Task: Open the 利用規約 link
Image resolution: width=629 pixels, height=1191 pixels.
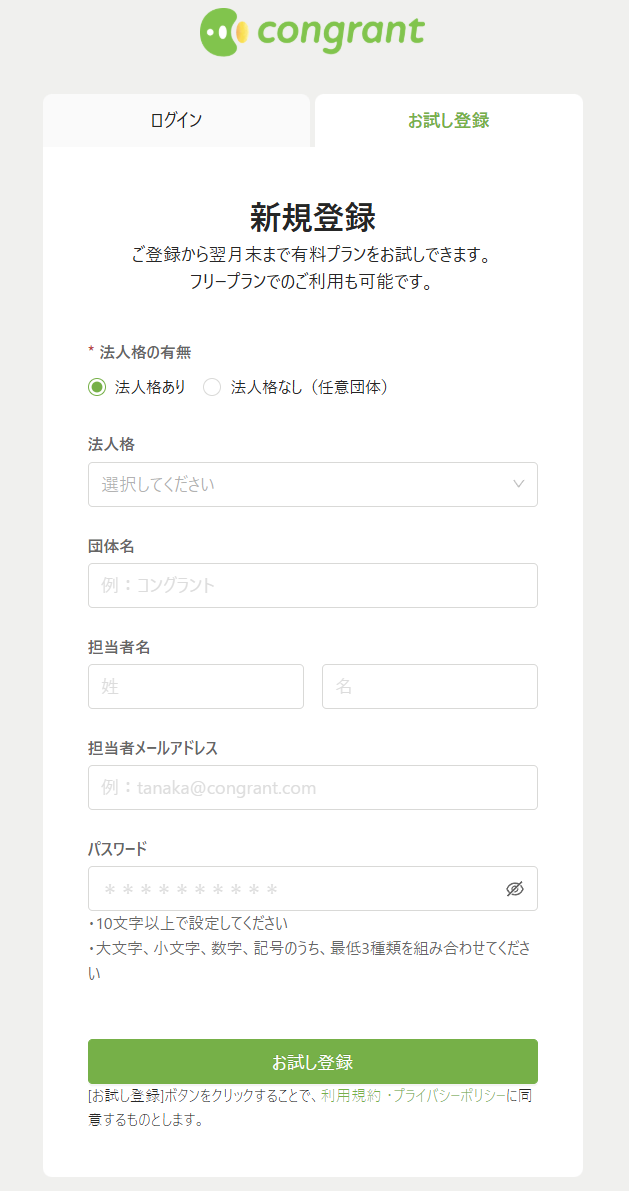Action: point(348,1095)
